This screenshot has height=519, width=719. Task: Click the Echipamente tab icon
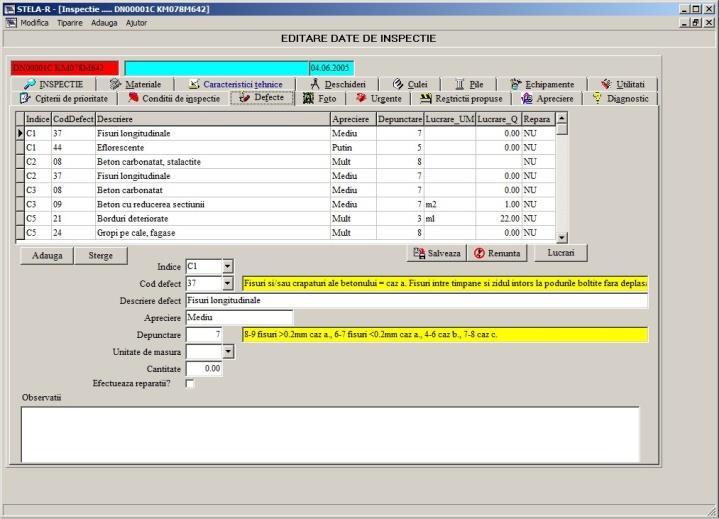point(516,84)
